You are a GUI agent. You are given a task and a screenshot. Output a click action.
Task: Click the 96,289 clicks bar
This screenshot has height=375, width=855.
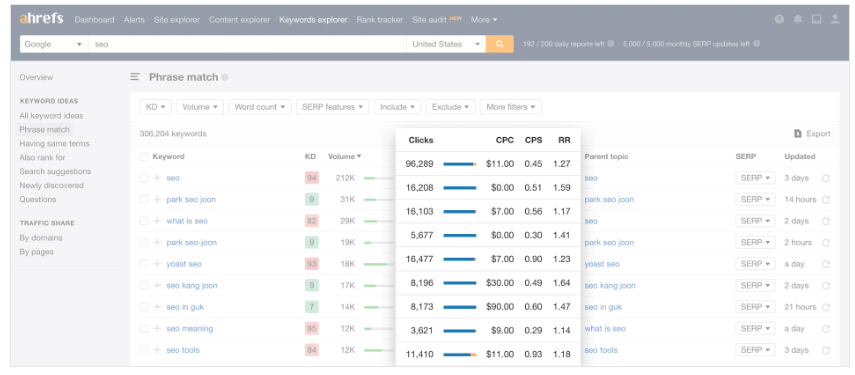[460, 164]
